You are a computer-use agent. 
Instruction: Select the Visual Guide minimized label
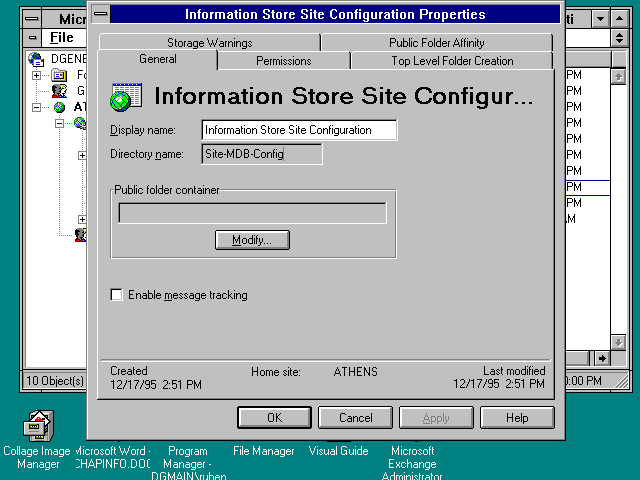(x=338, y=451)
